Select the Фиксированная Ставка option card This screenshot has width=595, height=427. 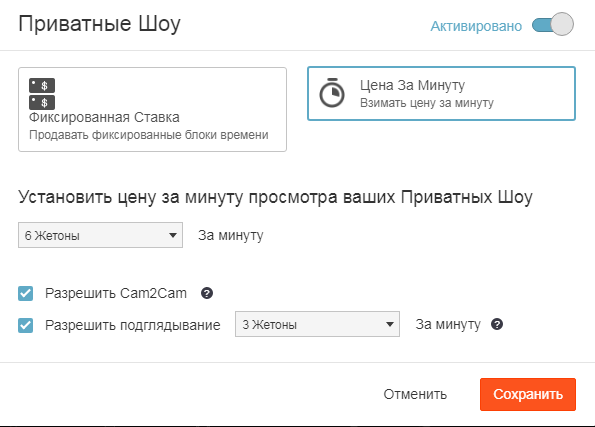(x=152, y=110)
